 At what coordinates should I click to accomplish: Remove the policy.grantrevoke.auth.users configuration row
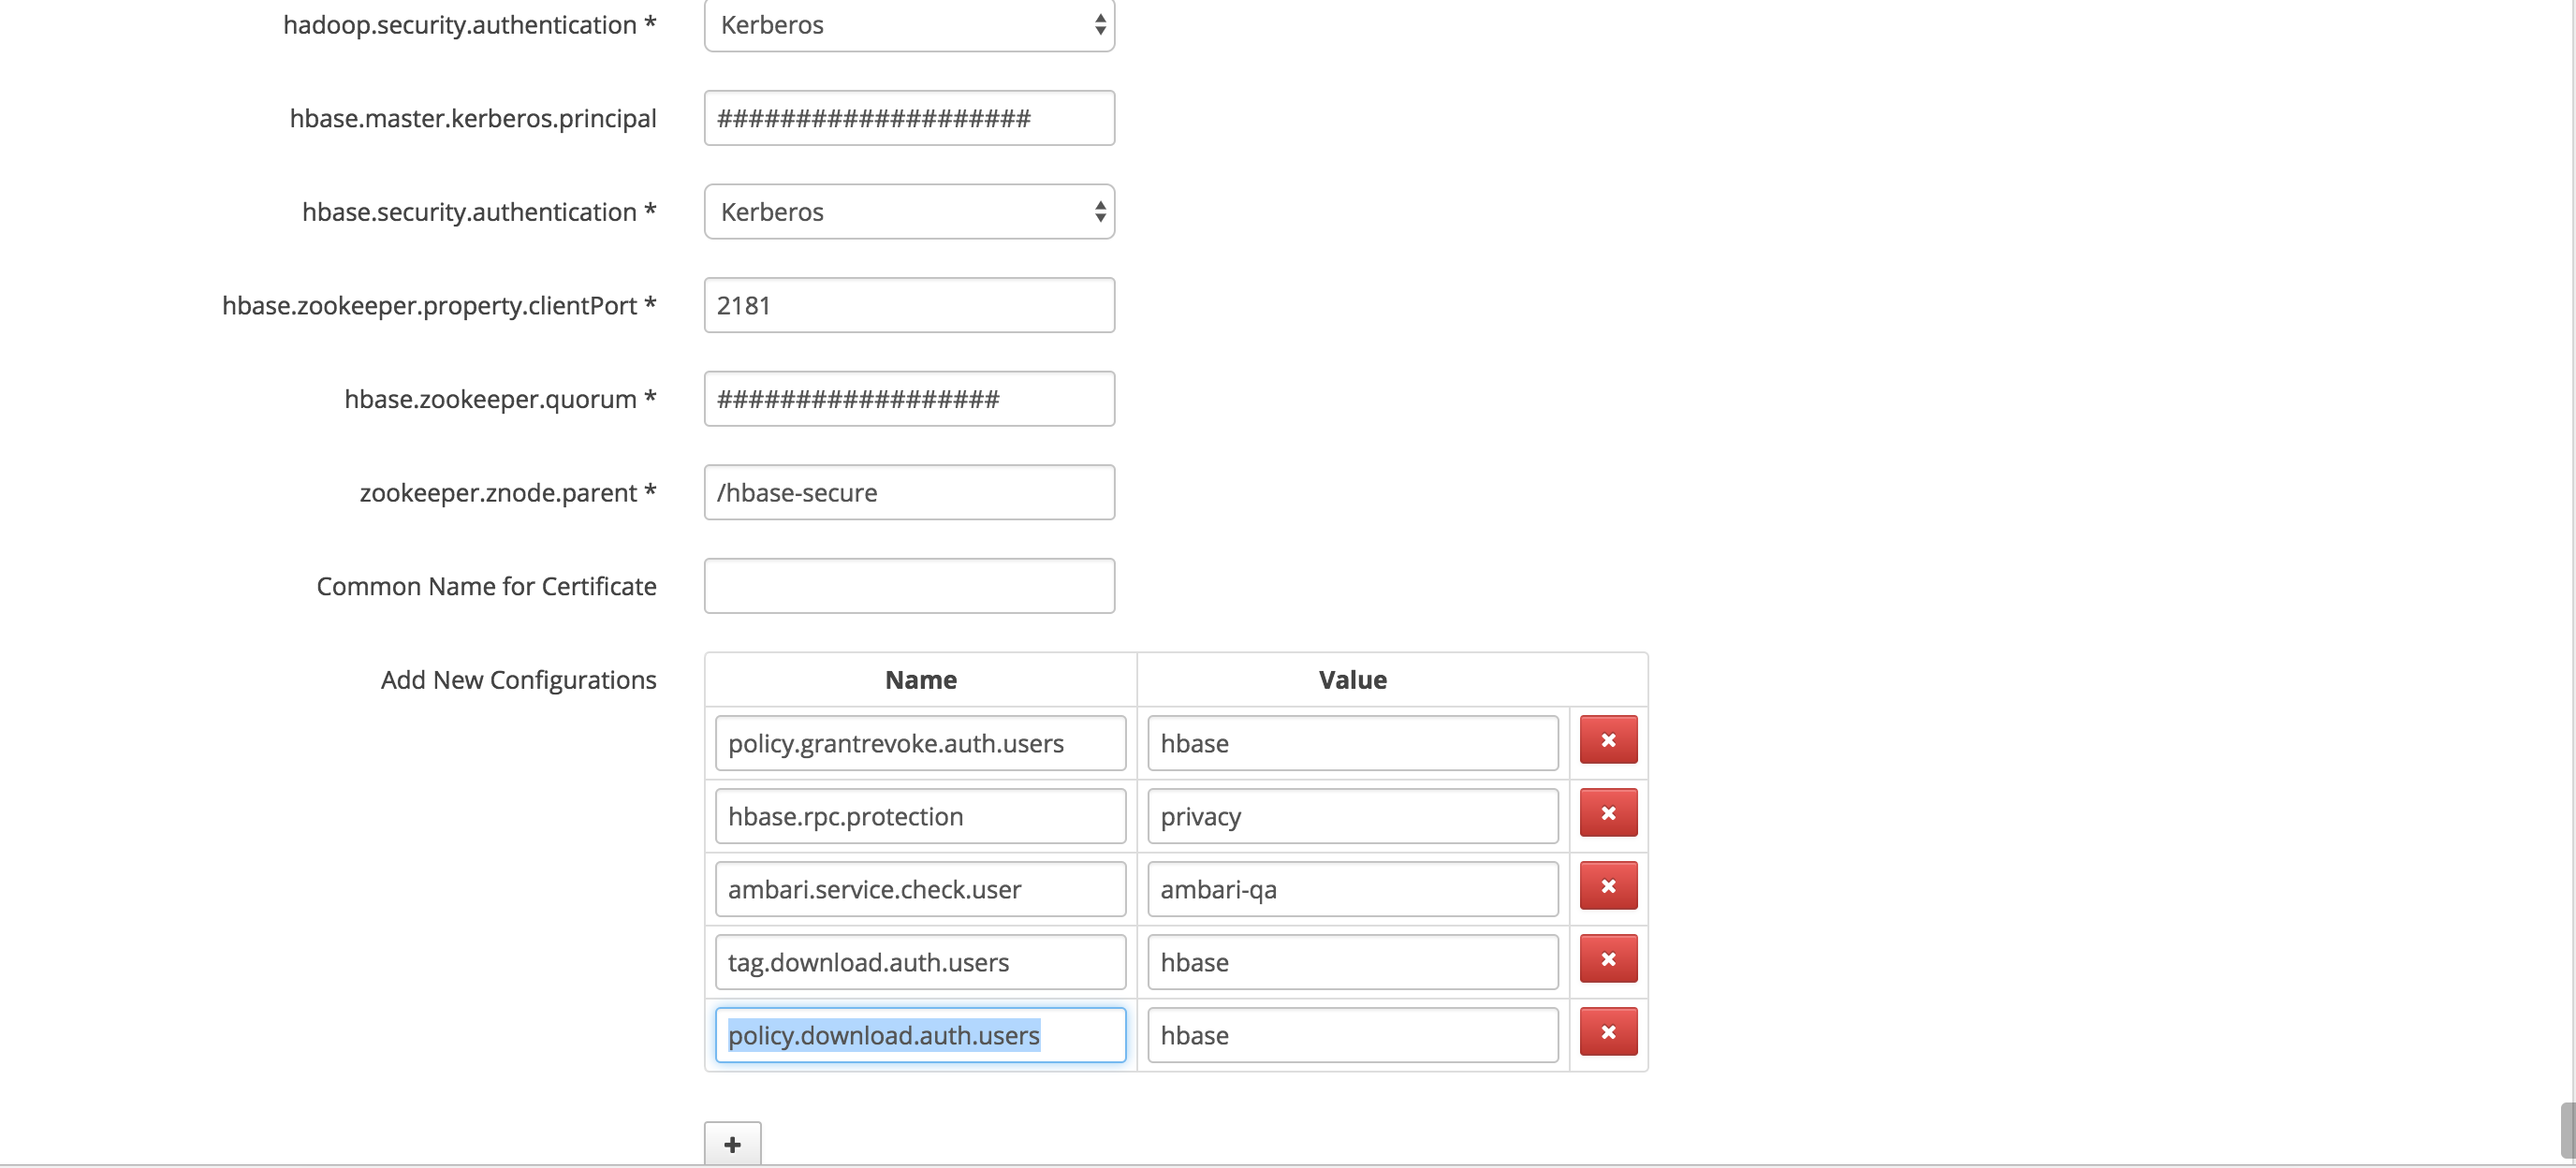pos(1608,740)
